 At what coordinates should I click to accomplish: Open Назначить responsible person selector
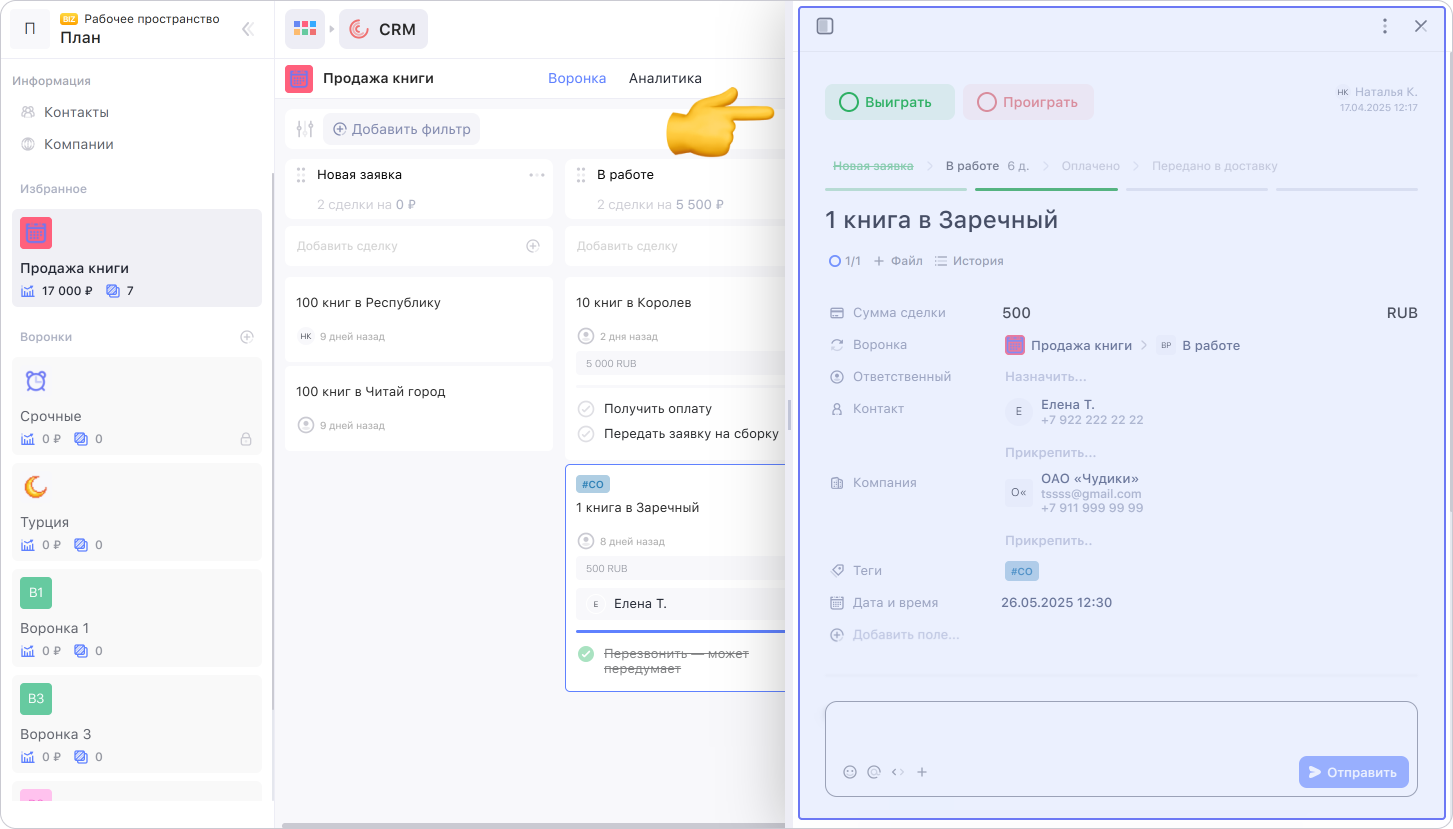click(x=1045, y=377)
